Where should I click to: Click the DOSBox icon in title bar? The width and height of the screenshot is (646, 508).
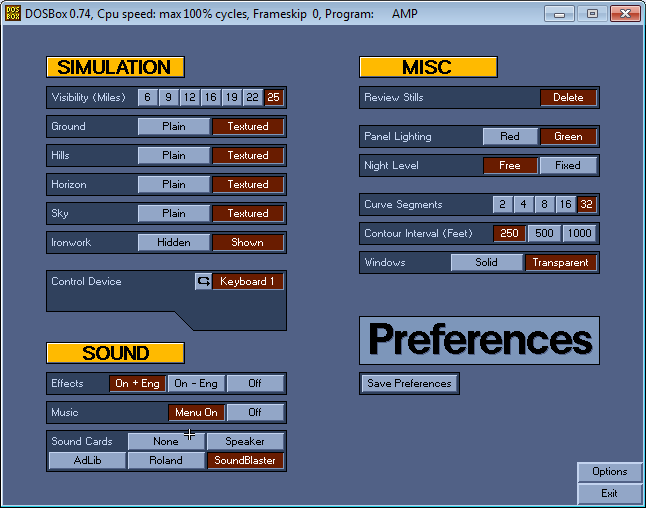[x=14, y=14]
